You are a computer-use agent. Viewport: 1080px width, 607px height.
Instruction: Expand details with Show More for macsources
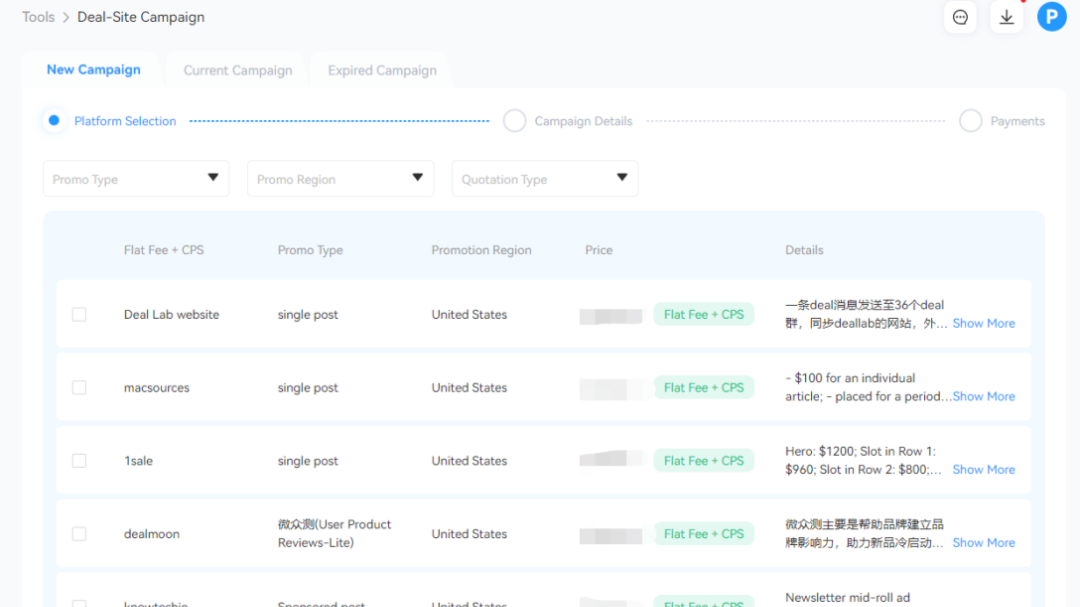coord(984,397)
